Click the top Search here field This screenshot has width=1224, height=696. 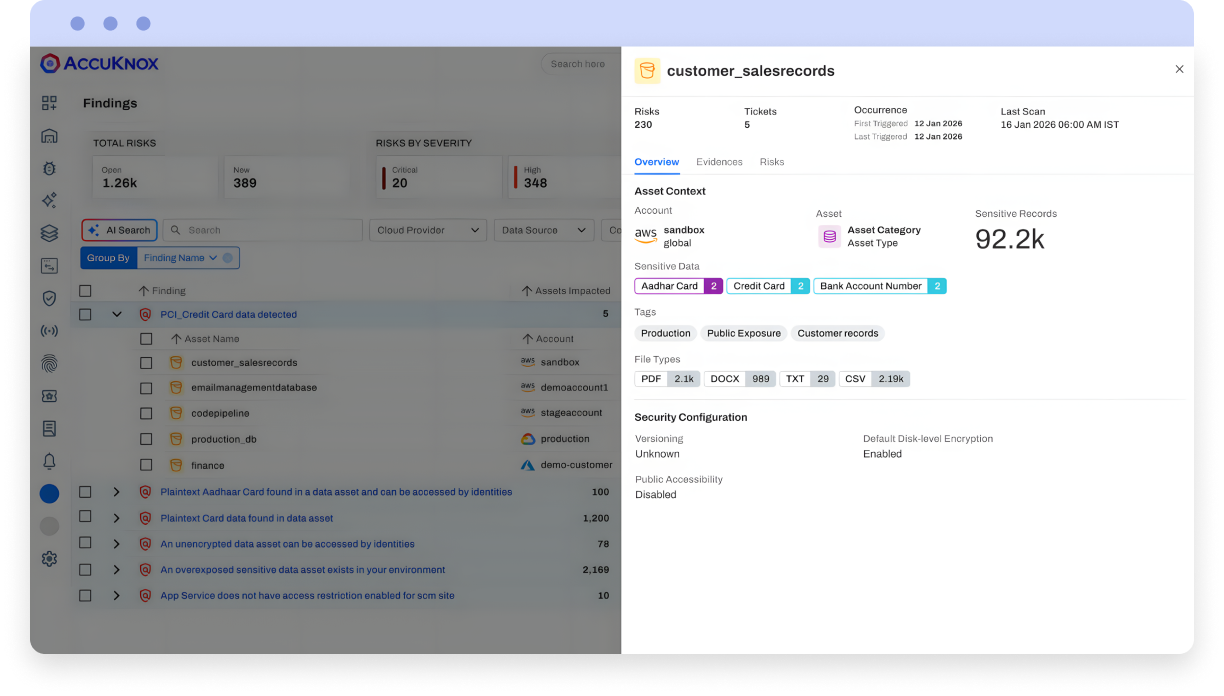(x=580, y=64)
